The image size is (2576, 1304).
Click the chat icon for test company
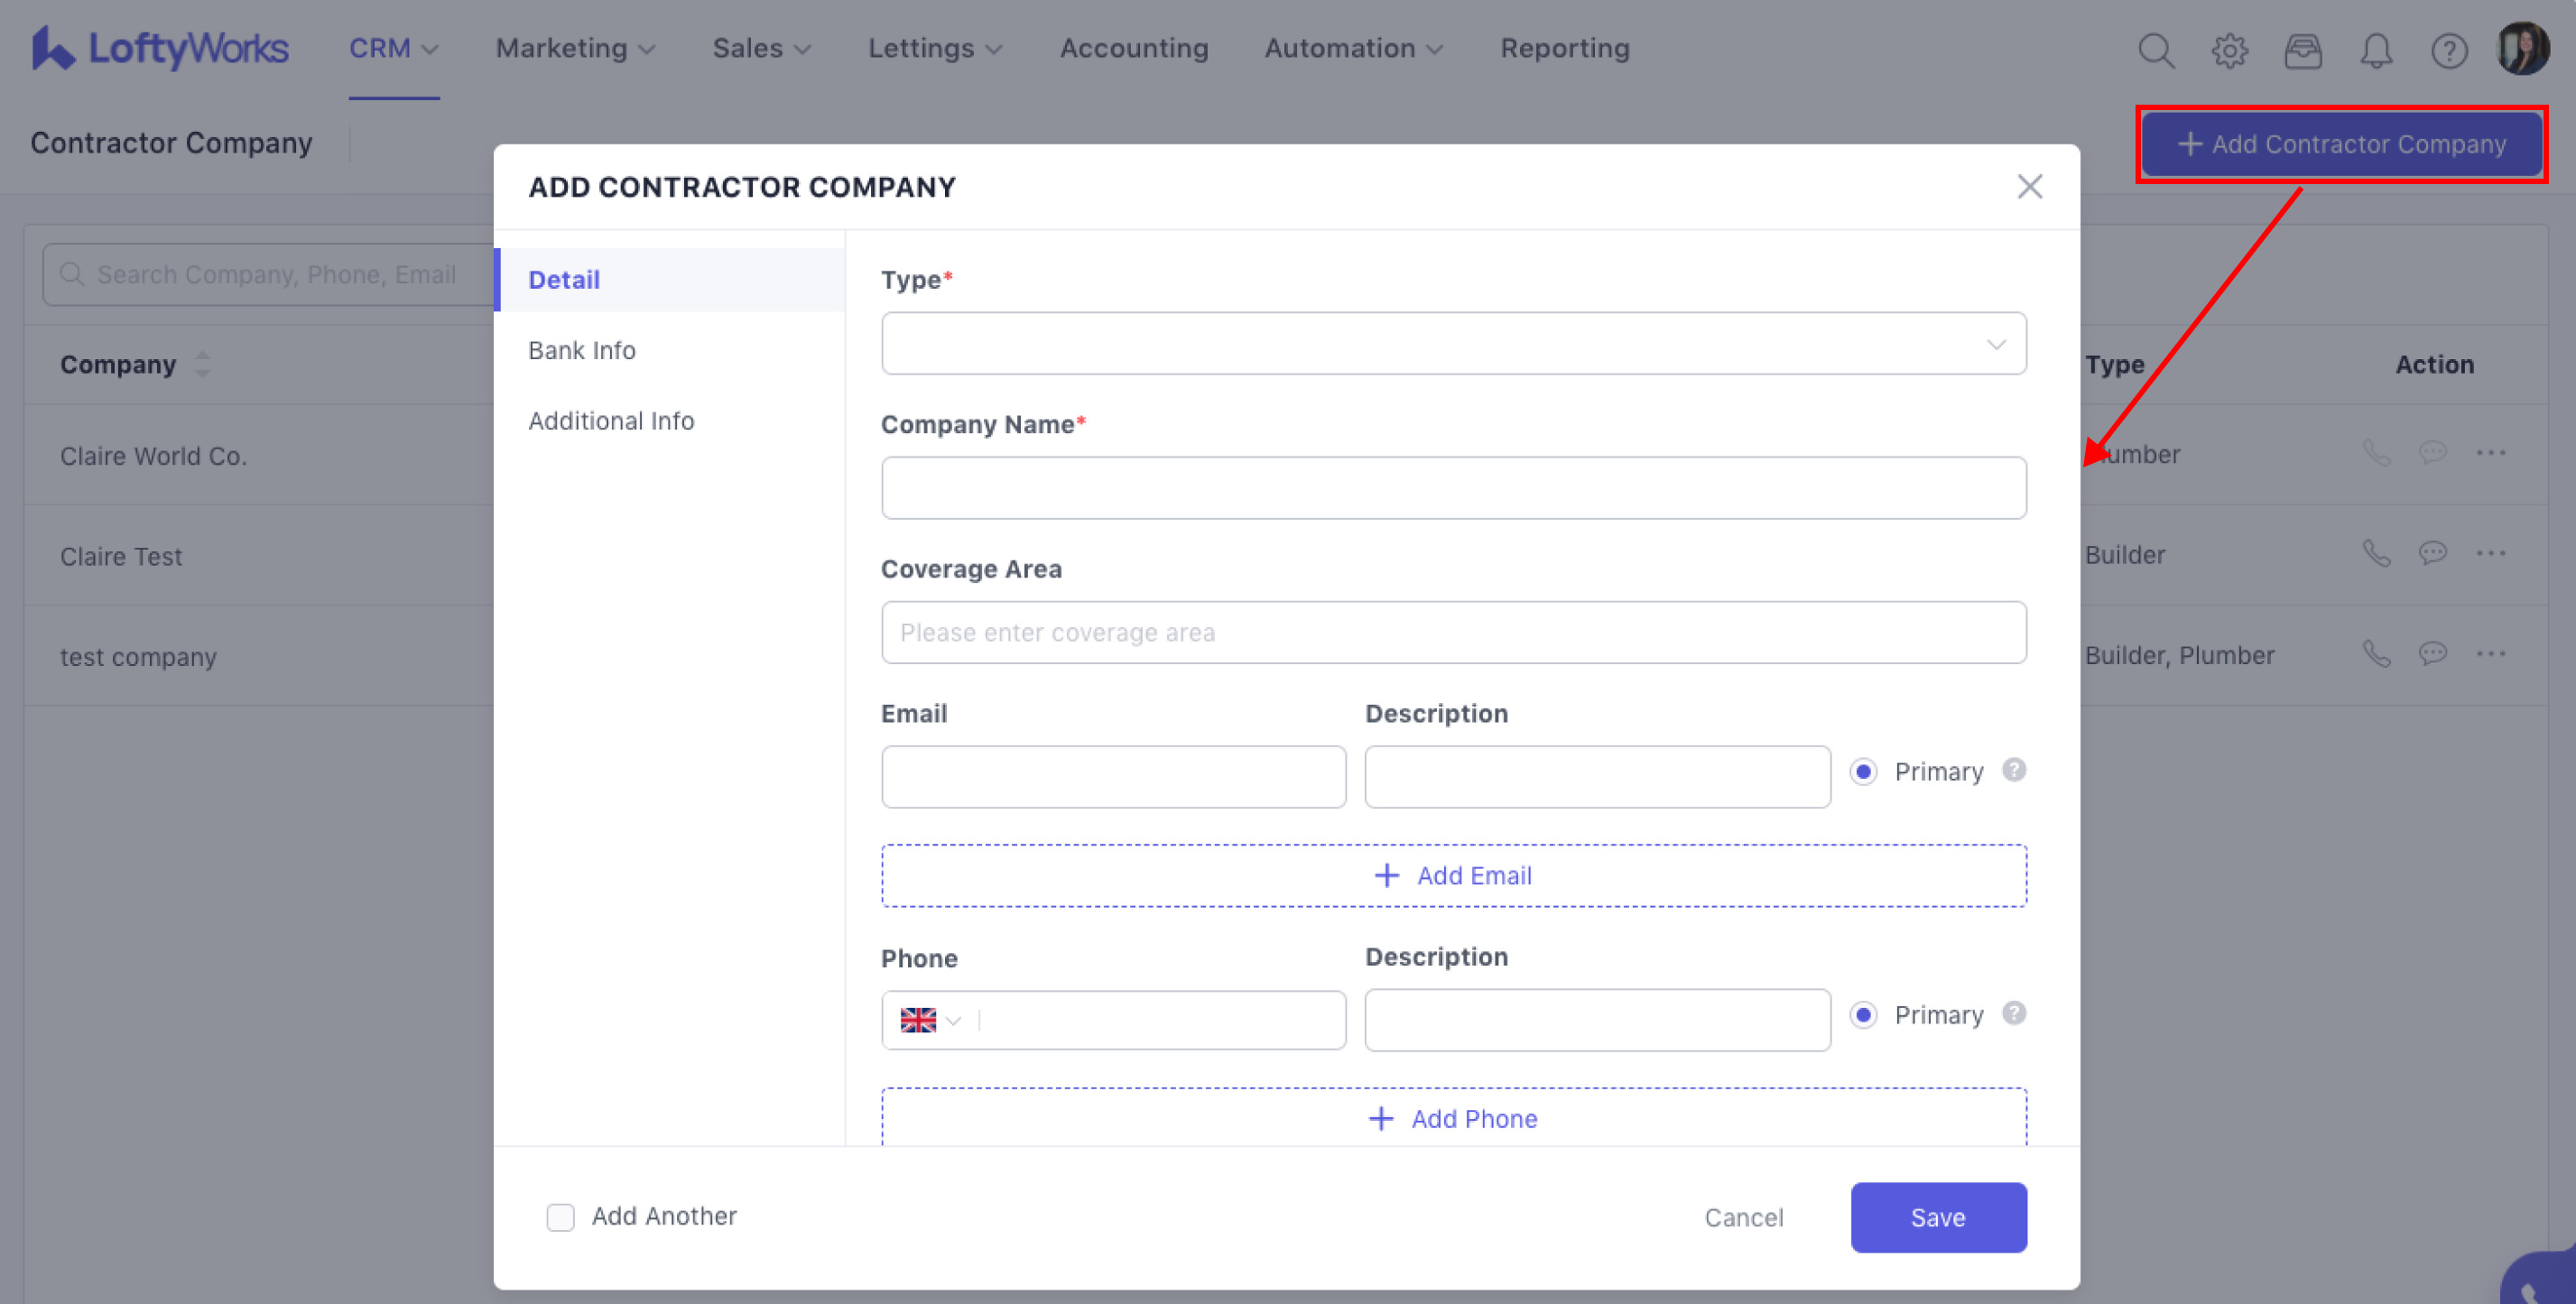click(x=2432, y=654)
